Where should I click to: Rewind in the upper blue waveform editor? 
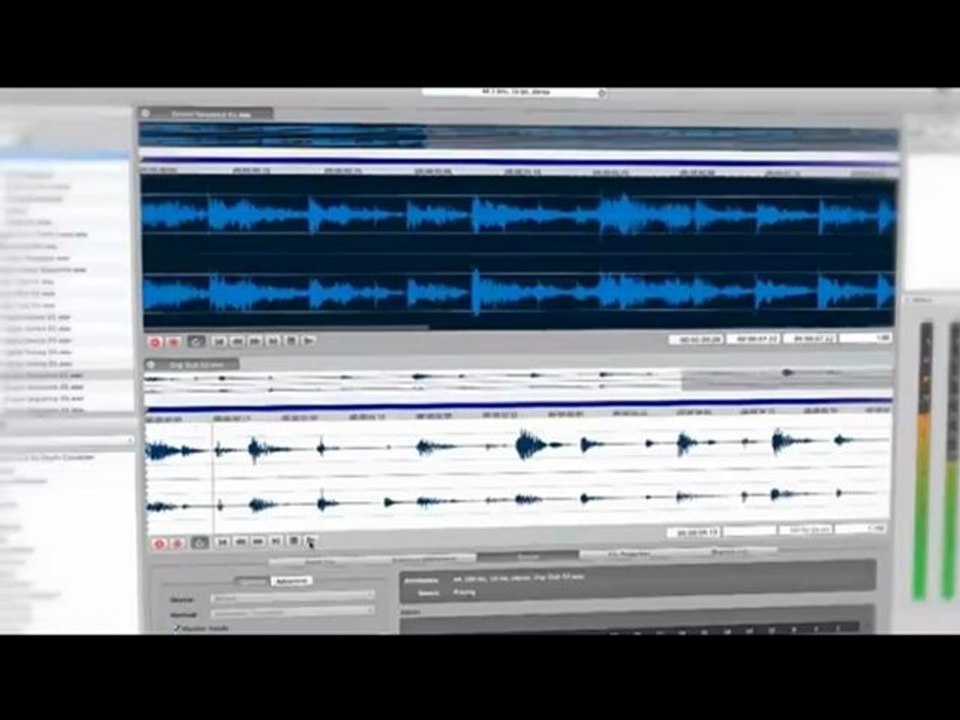coord(237,341)
